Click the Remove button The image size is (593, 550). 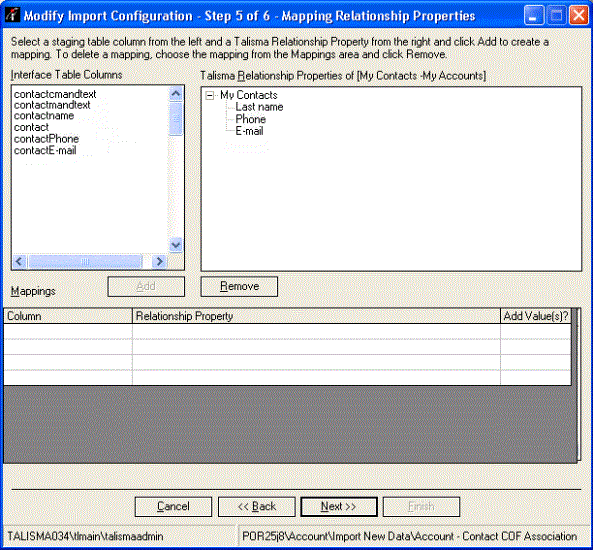239,286
